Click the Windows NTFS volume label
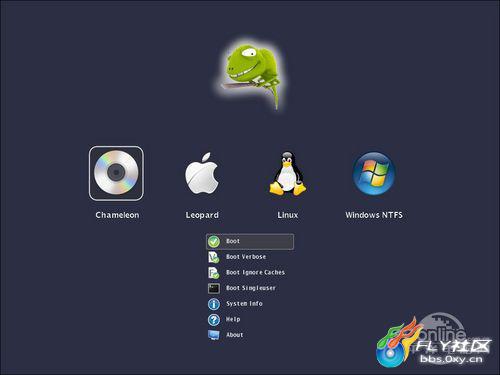This screenshot has height=375, width=500. coord(374,215)
